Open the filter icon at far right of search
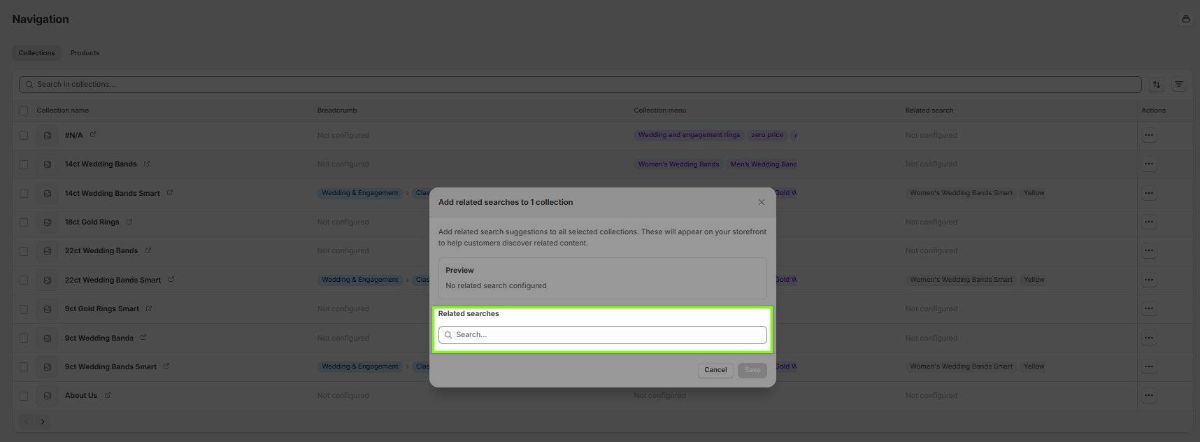This screenshot has width=1200, height=442. pyautogui.click(x=1179, y=85)
